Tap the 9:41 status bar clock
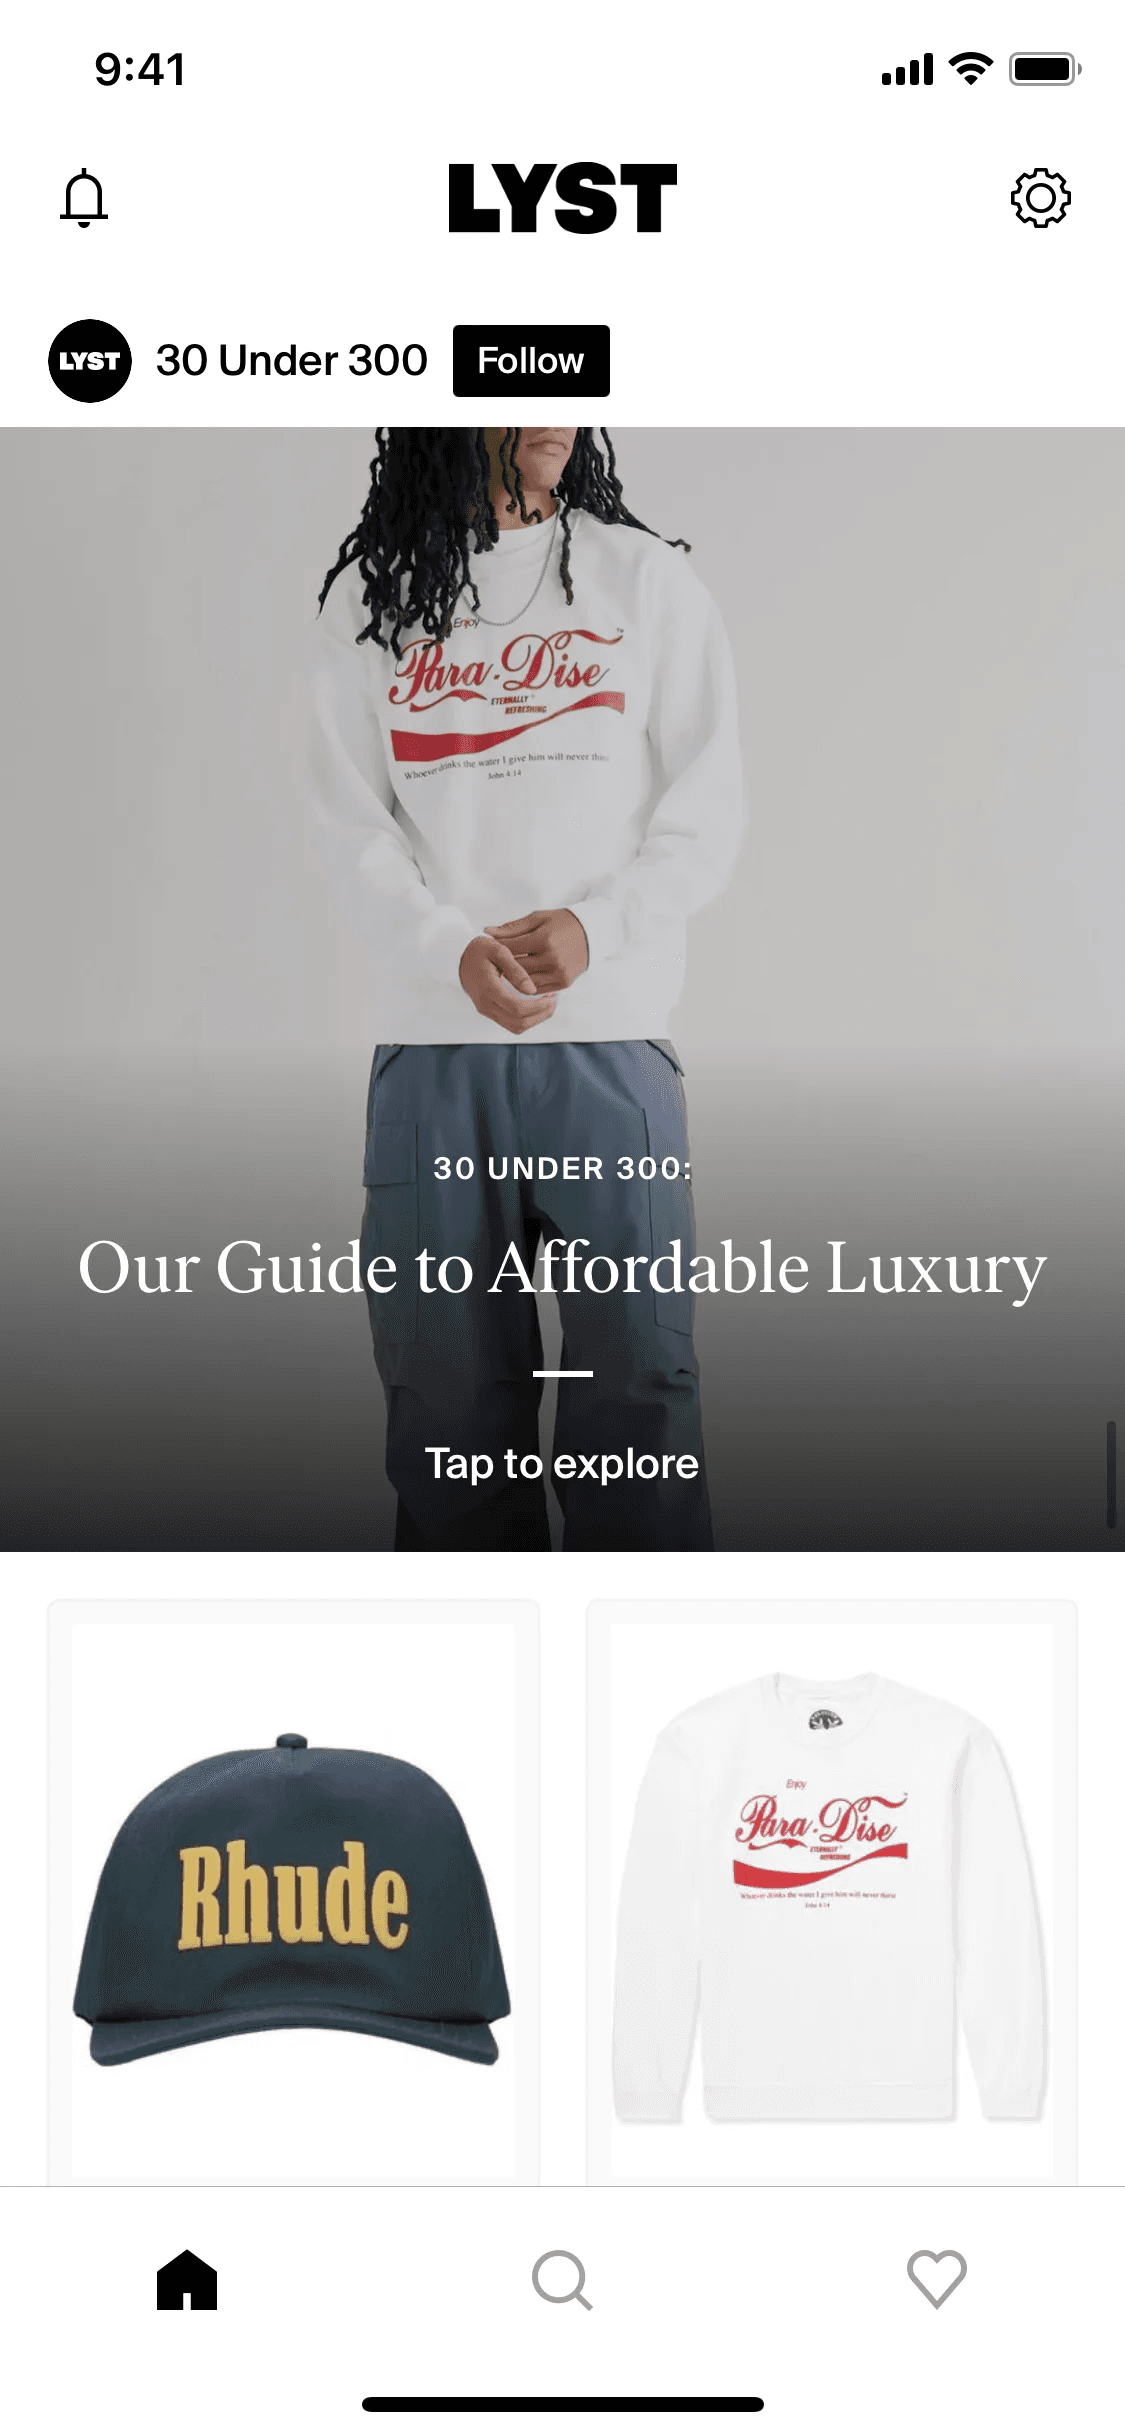The width and height of the screenshot is (1125, 2436). pyautogui.click(x=140, y=70)
